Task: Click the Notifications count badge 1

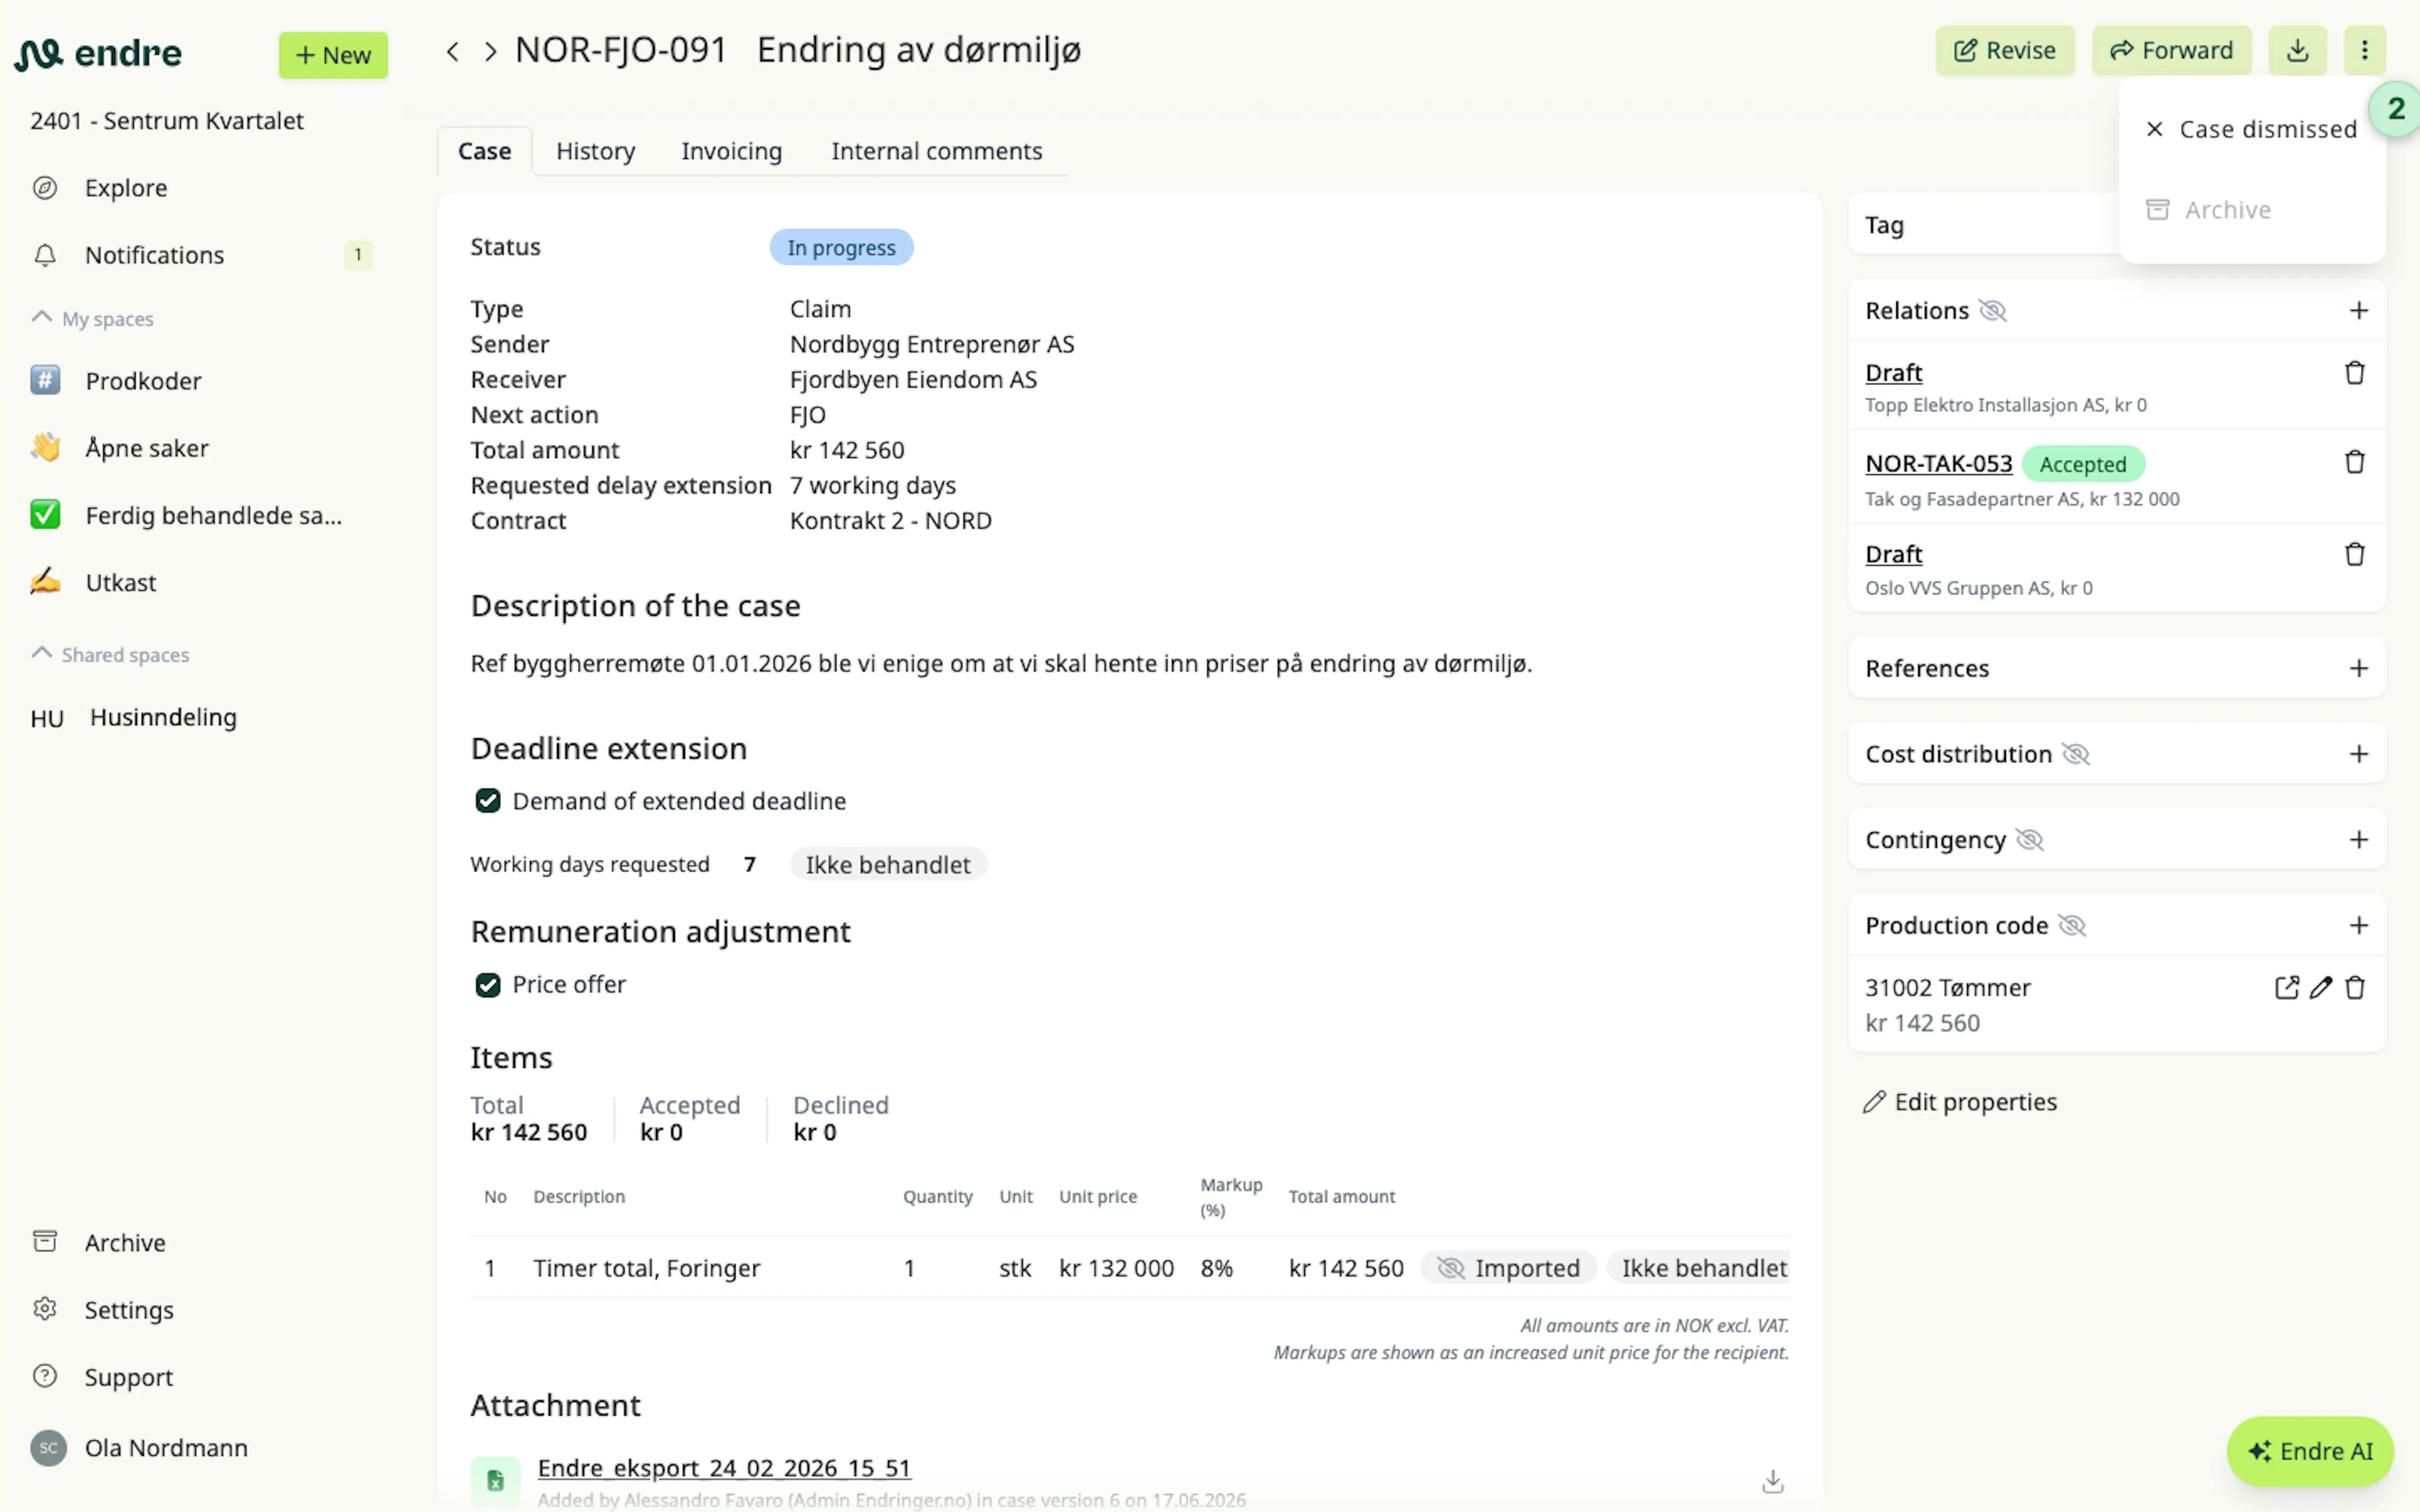Action: (x=358, y=255)
